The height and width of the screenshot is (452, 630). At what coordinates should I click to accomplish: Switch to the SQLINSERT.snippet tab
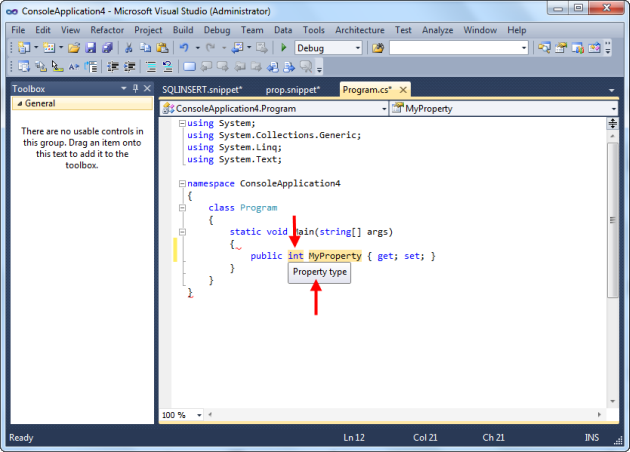tap(202, 89)
